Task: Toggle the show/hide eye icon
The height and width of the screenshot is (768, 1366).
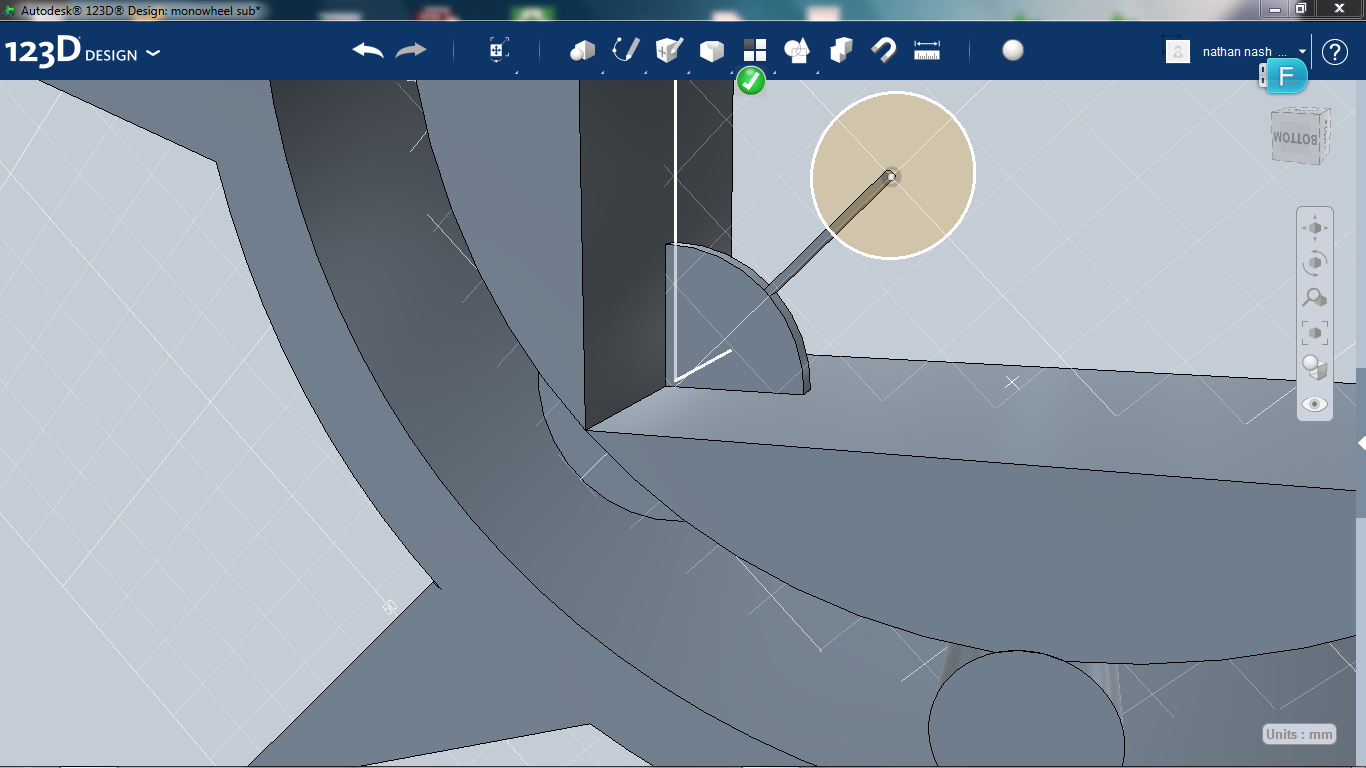Action: pyautogui.click(x=1314, y=404)
